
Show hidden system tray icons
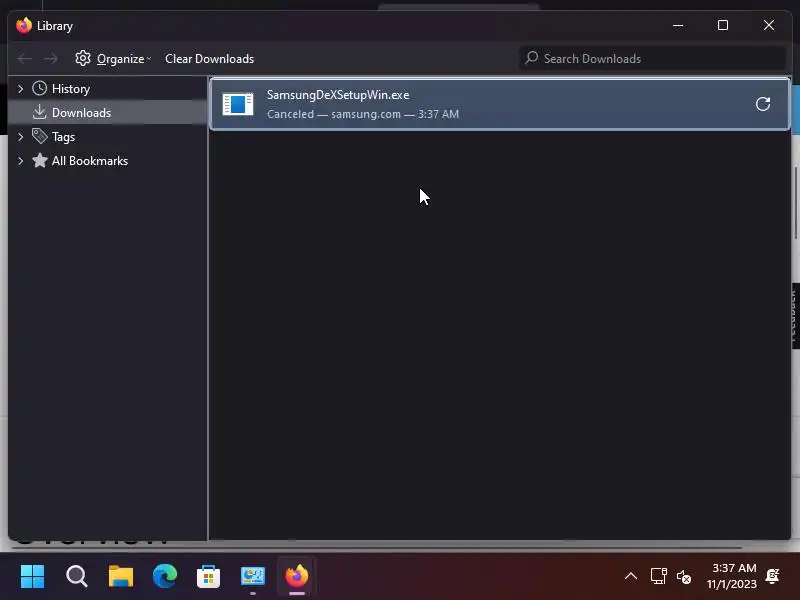pyautogui.click(x=631, y=577)
